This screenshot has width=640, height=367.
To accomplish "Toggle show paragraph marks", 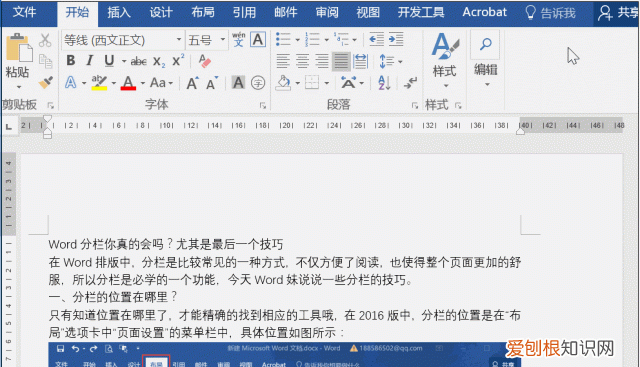I will [410, 83].
